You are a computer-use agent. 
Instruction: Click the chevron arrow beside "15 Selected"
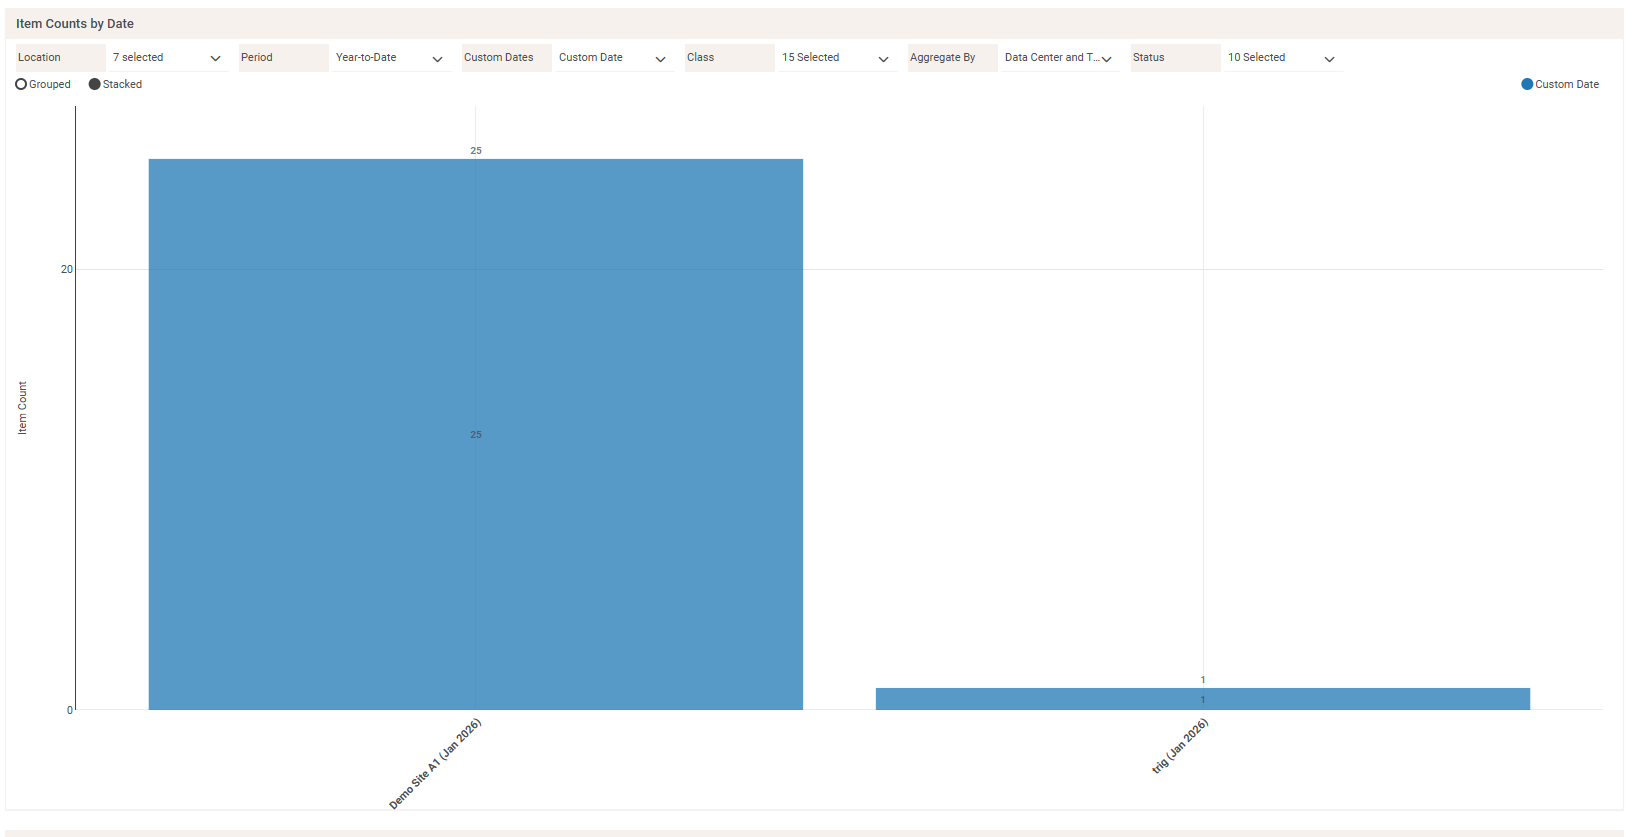[x=883, y=59]
